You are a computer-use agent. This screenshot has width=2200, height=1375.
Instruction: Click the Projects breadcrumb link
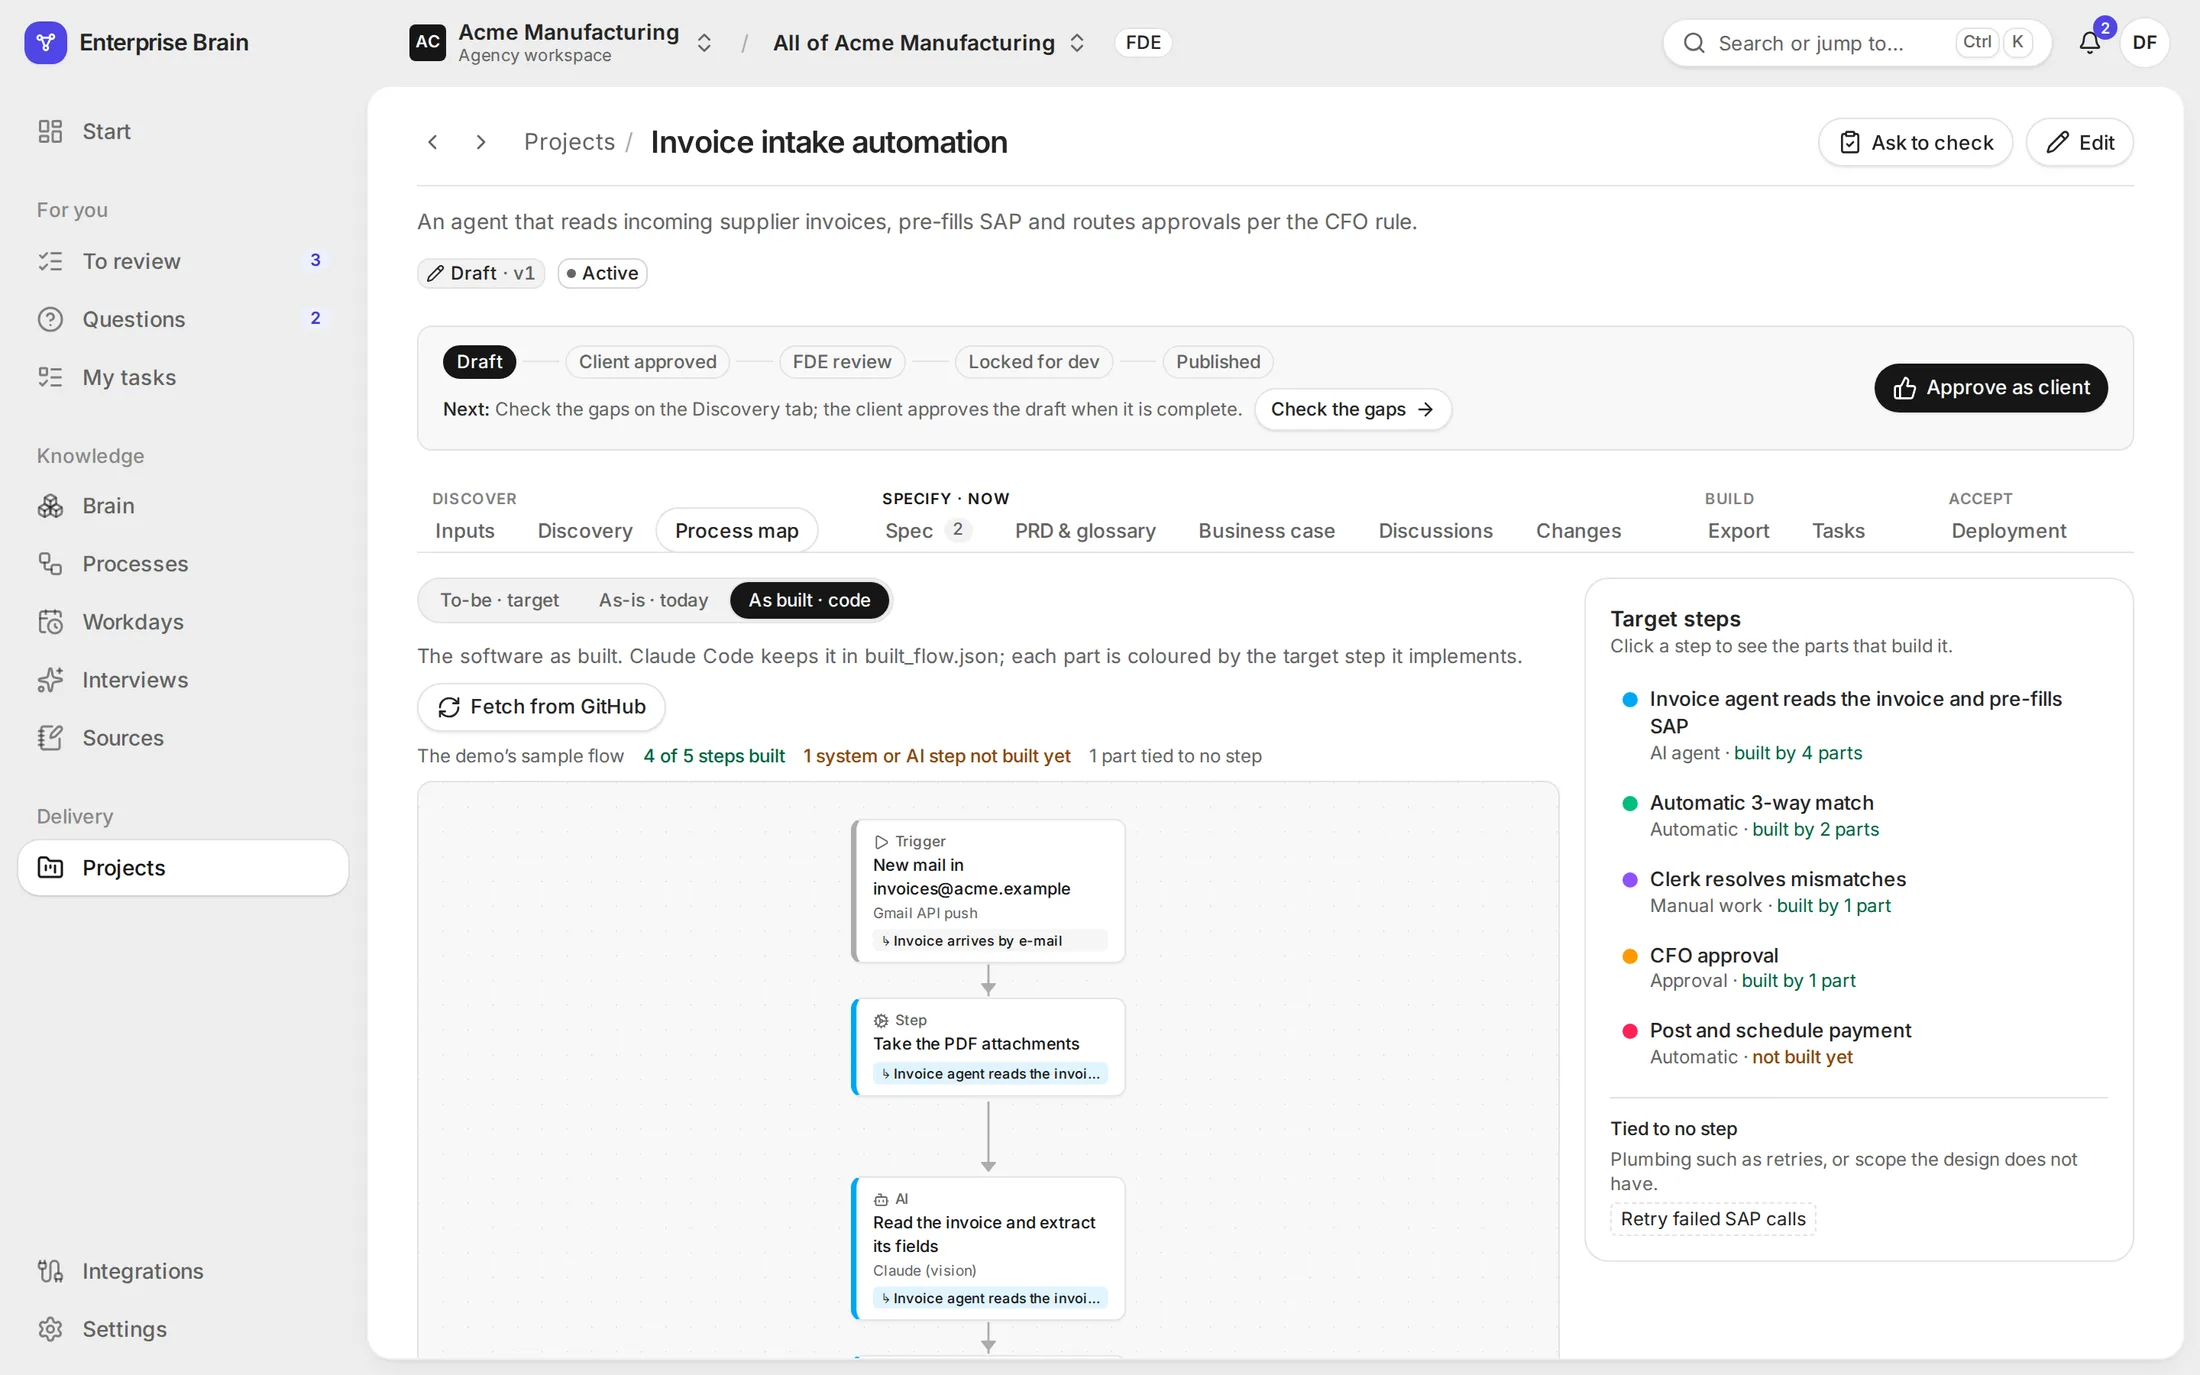(569, 142)
